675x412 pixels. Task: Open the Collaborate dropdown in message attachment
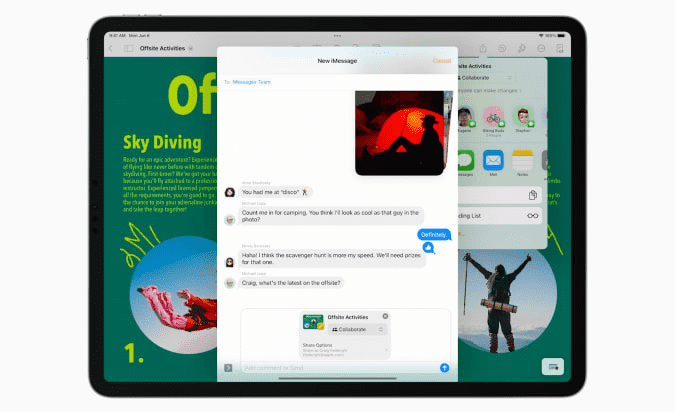(358, 329)
